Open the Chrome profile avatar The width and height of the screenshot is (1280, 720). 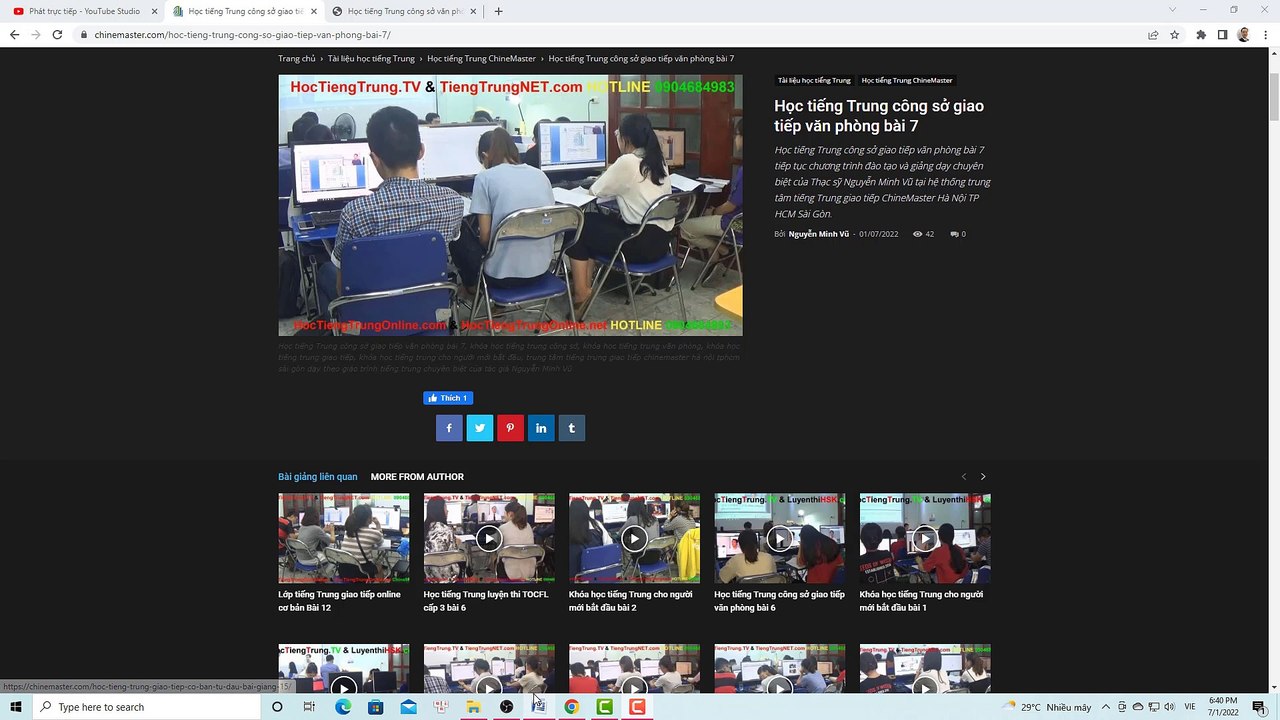coord(1244,34)
